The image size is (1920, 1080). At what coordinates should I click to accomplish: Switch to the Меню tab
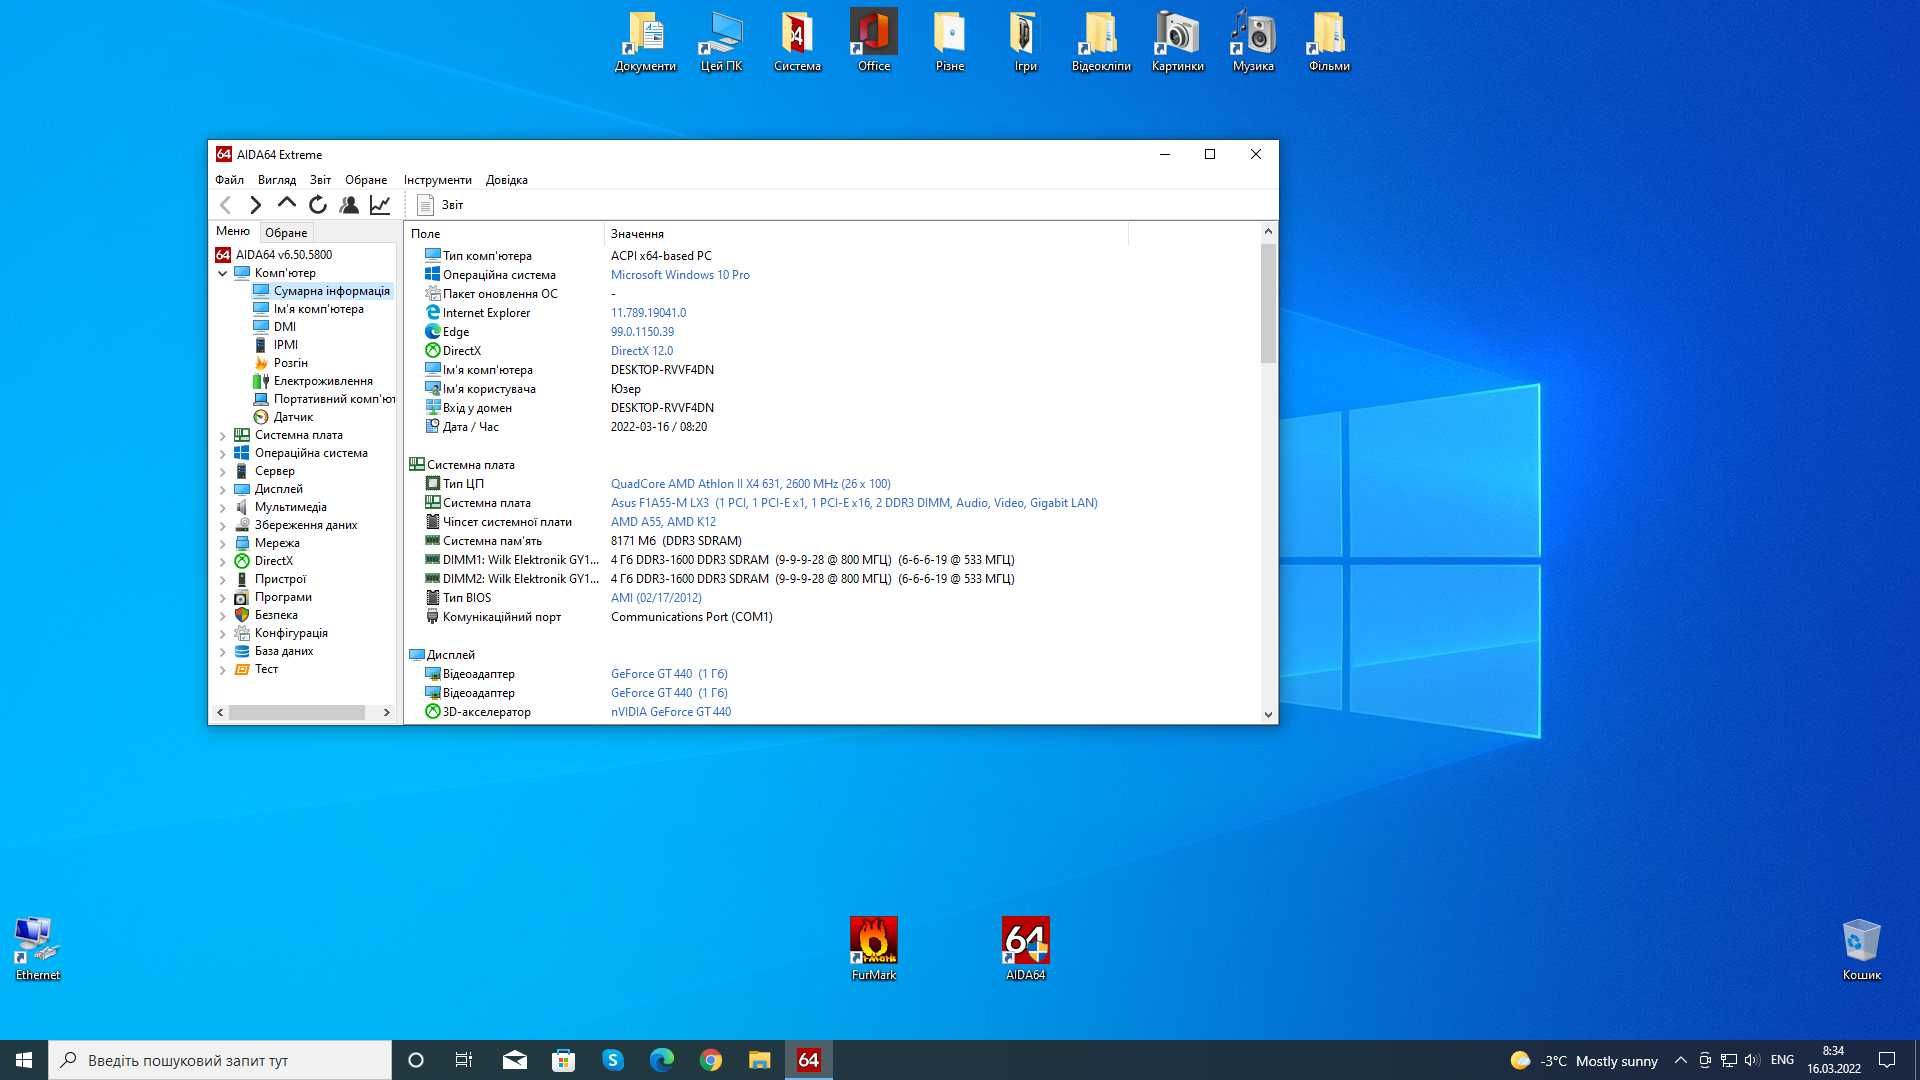(233, 231)
